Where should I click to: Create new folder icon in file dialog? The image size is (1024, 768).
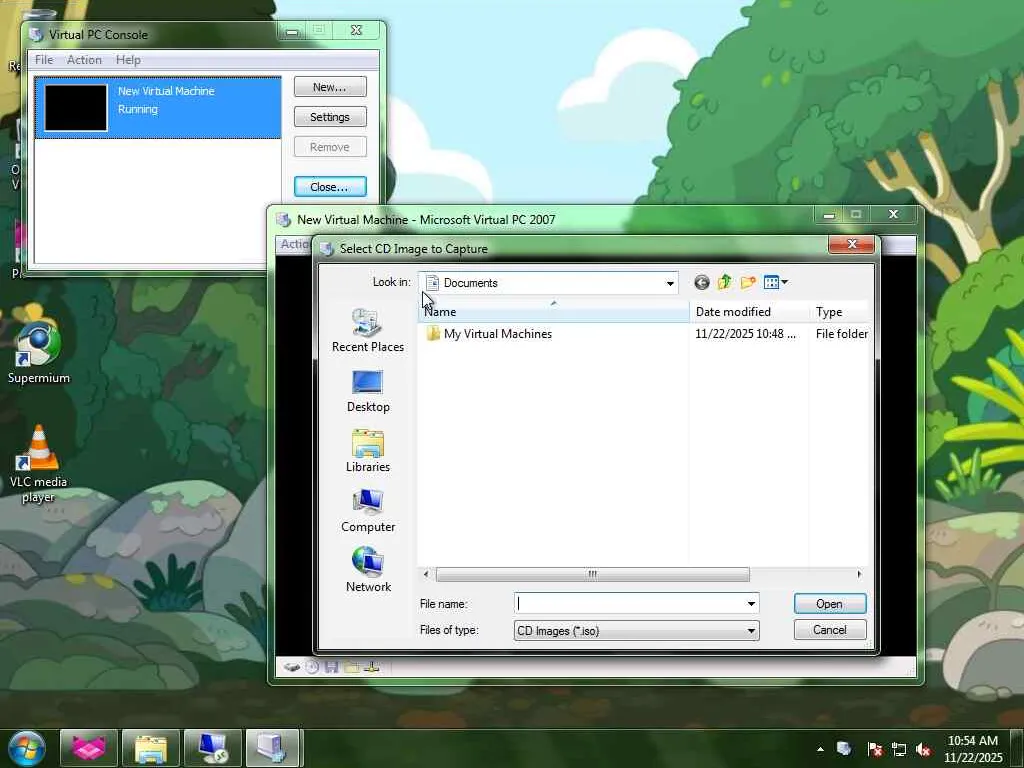coord(748,282)
